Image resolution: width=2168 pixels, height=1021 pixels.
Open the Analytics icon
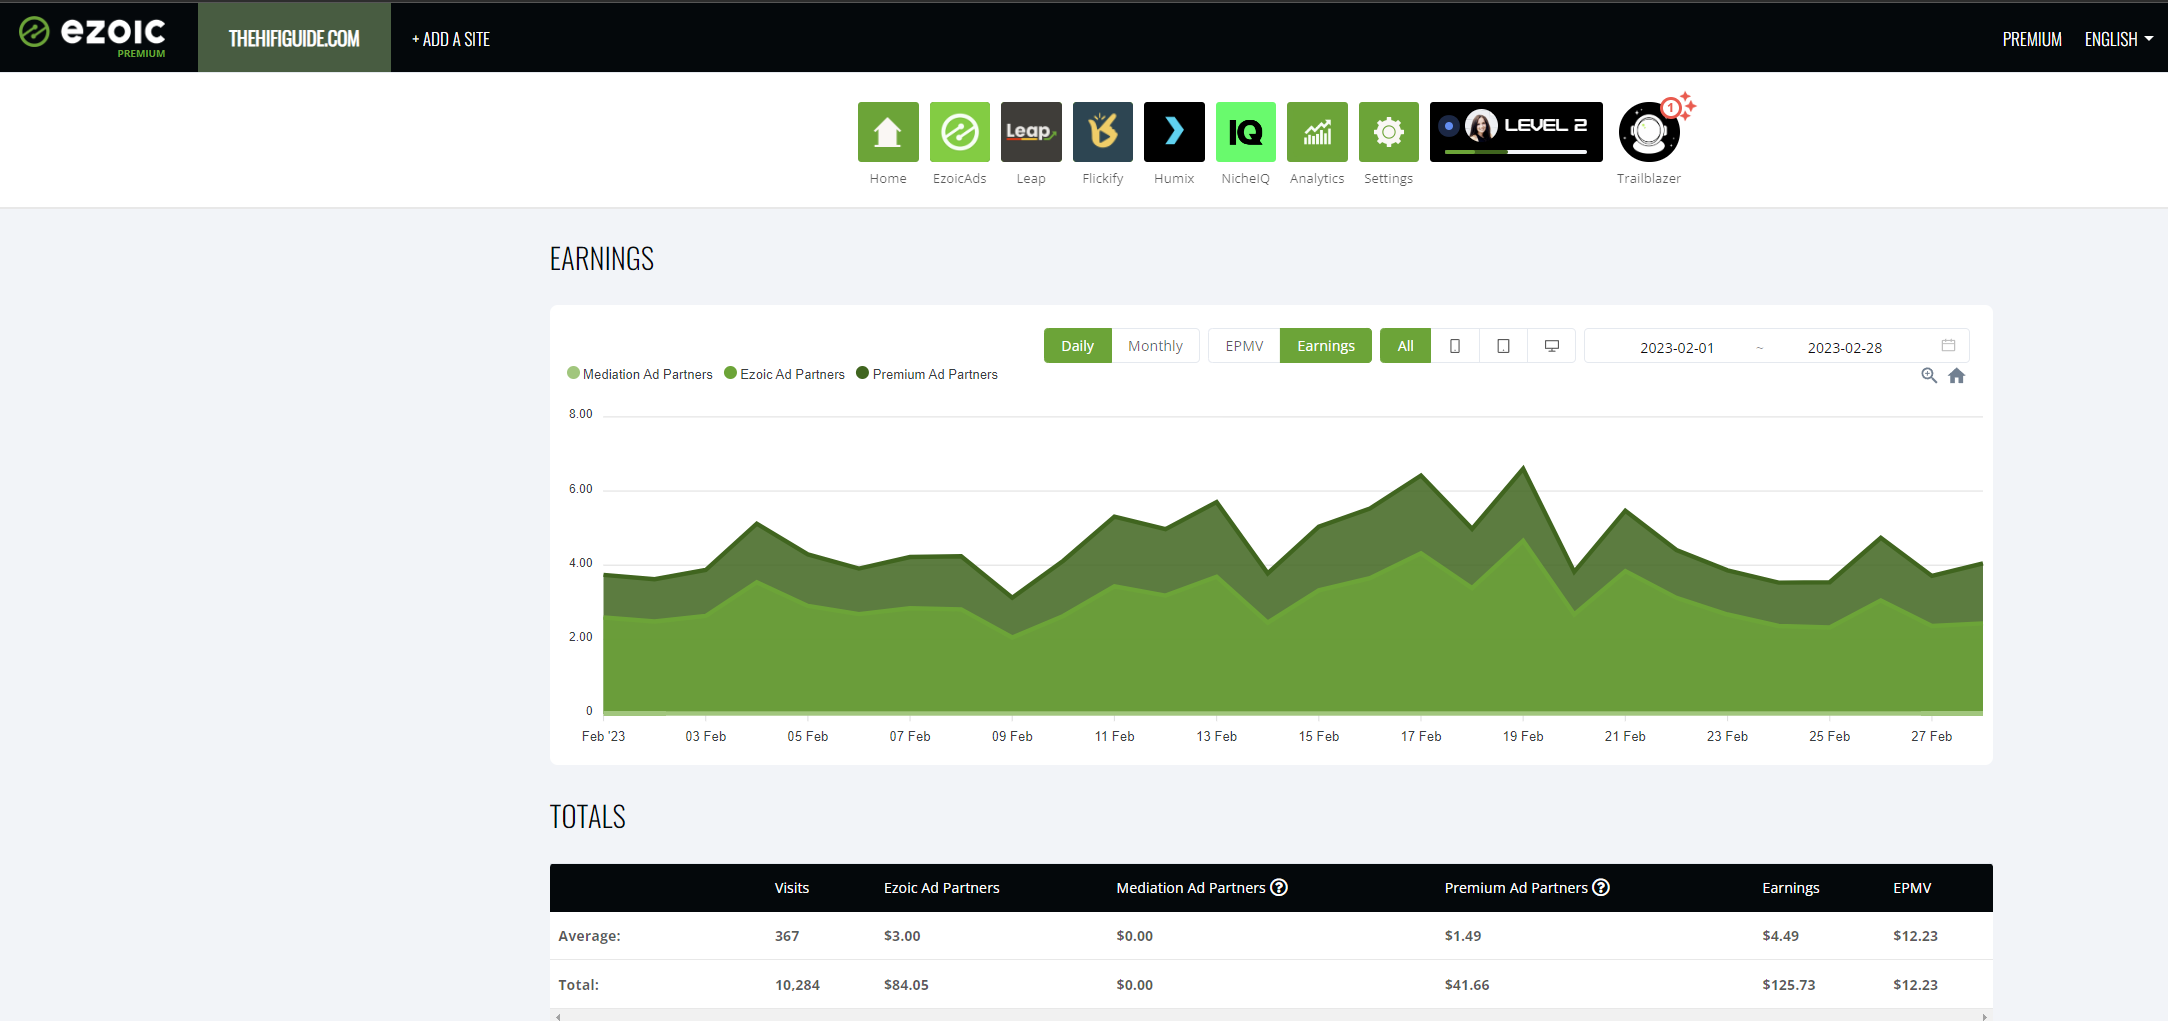pos(1317,132)
